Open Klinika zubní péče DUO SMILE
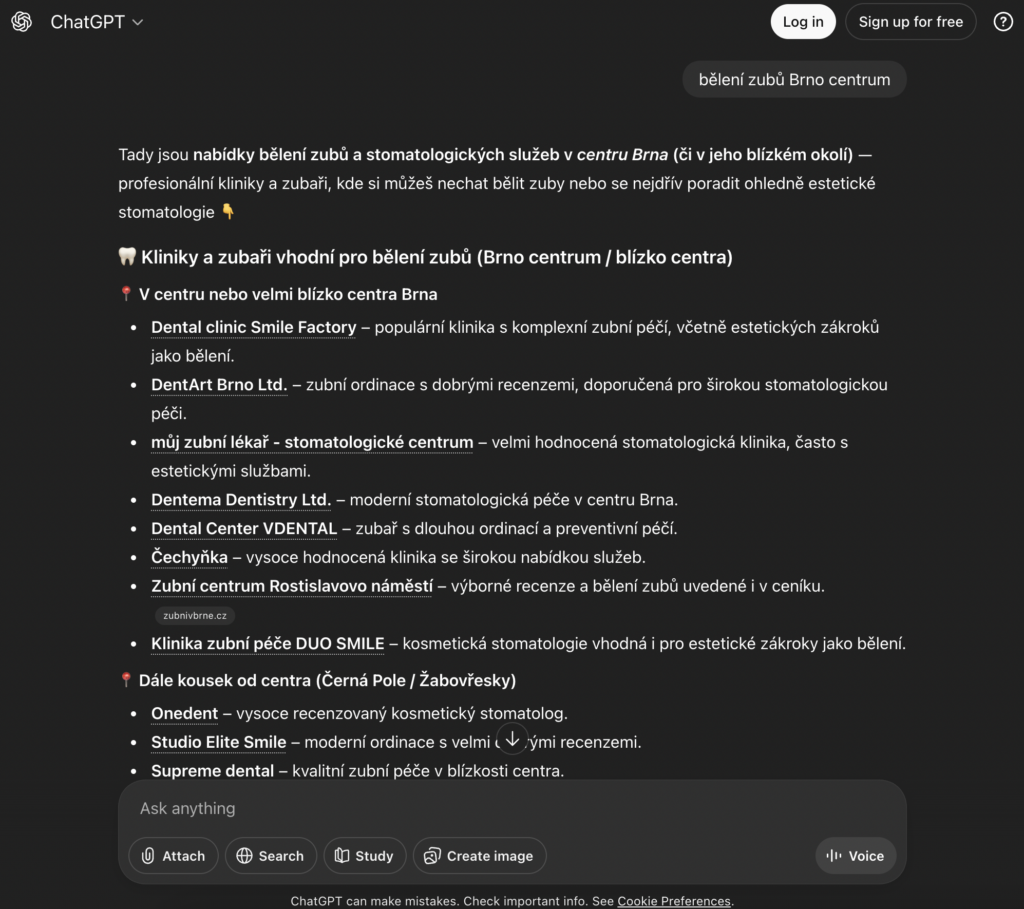1024x909 pixels. point(267,644)
